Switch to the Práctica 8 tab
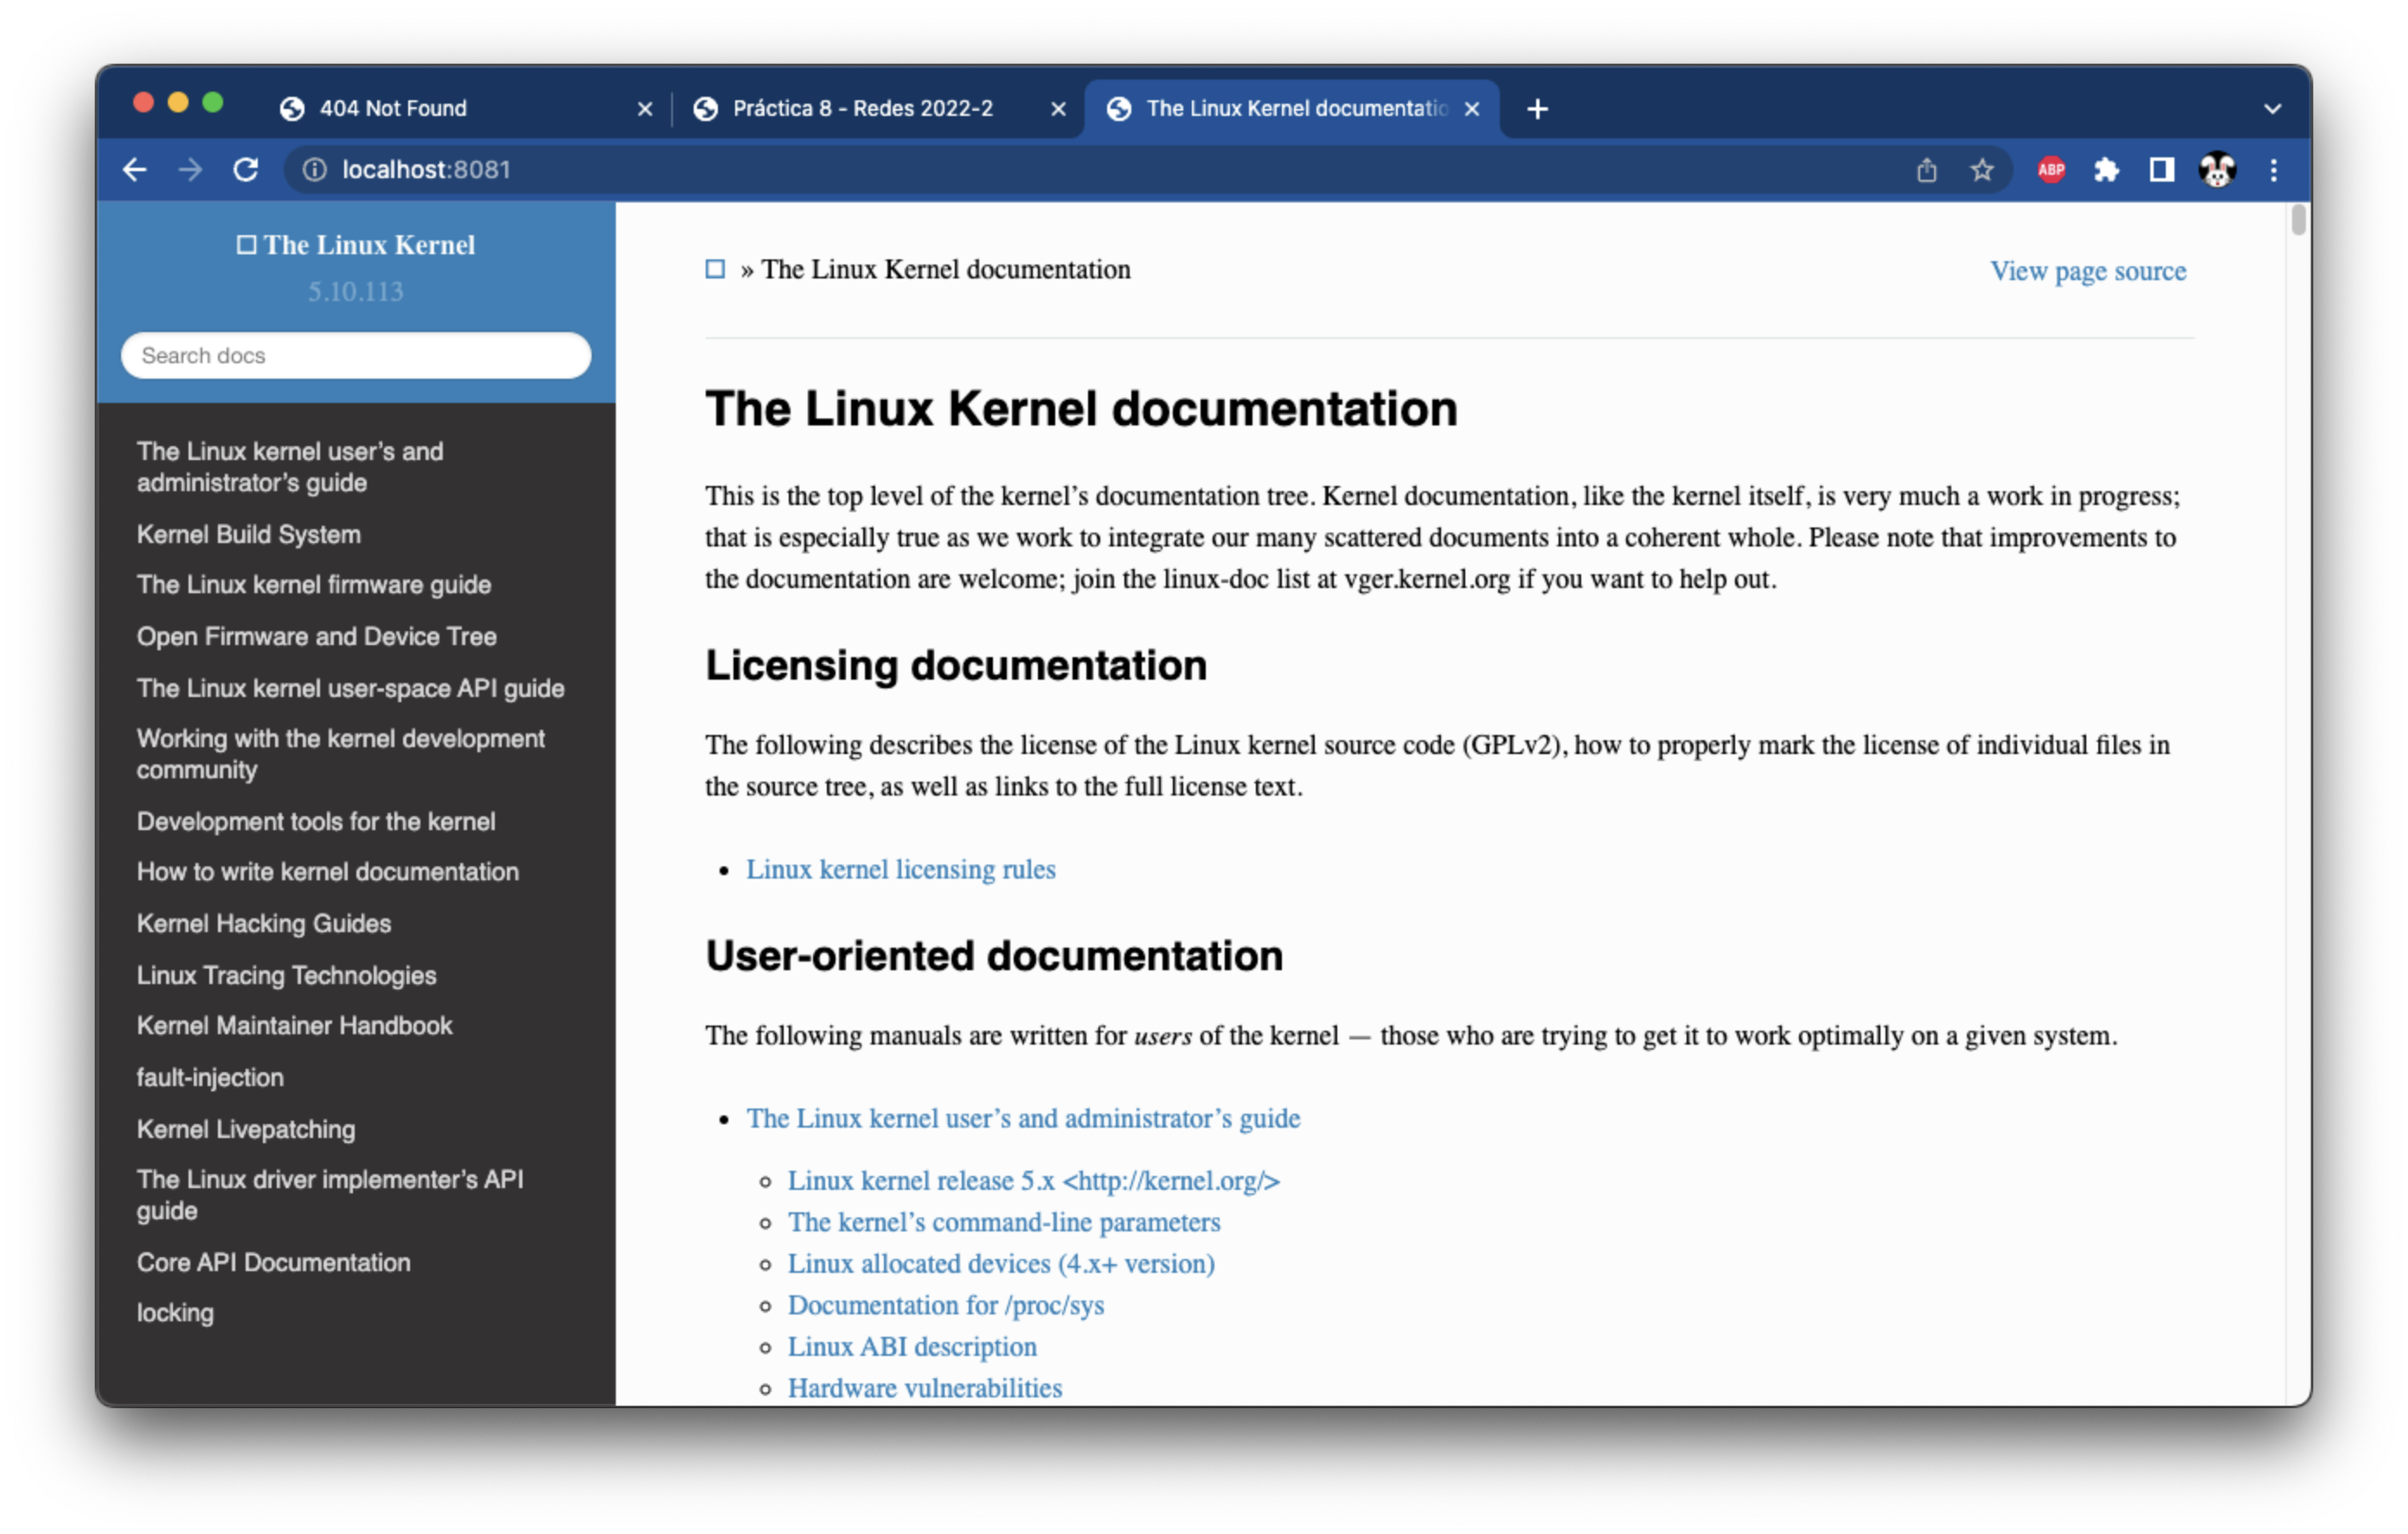Viewport: 2408px width, 1534px height. [862, 109]
